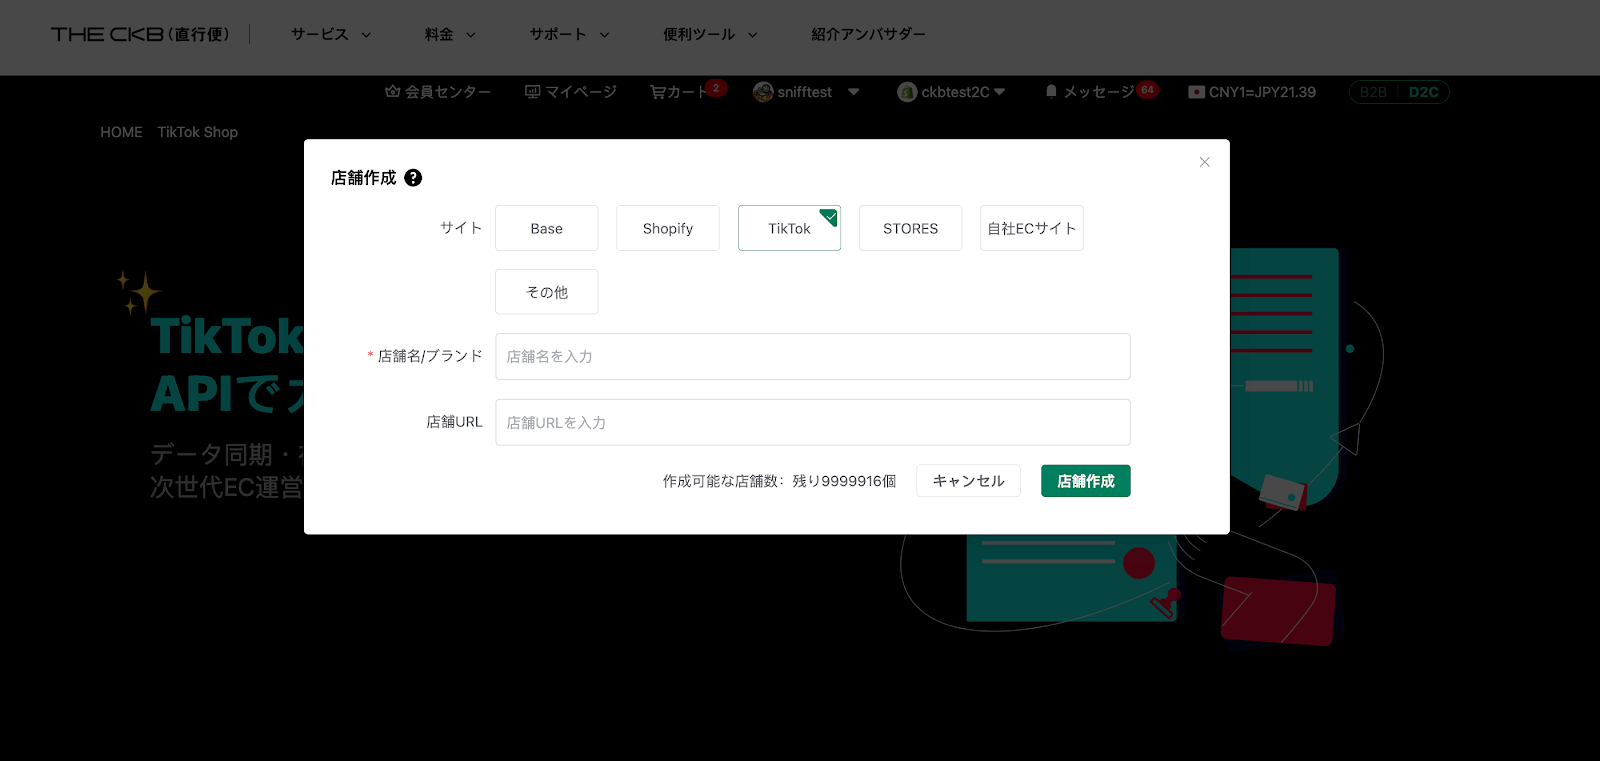Switch to B2B mode

click(1373, 92)
